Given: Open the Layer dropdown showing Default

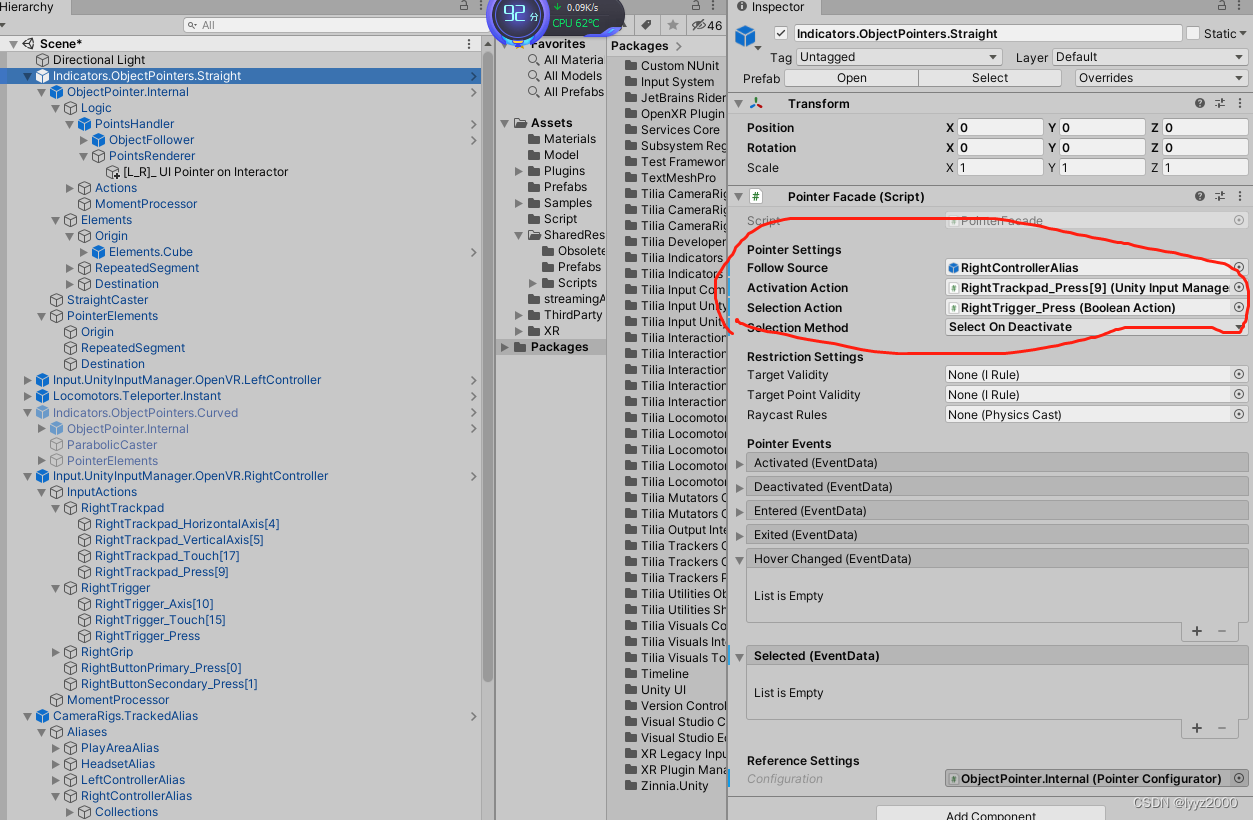Looking at the screenshot, I should pos(1150,57).
